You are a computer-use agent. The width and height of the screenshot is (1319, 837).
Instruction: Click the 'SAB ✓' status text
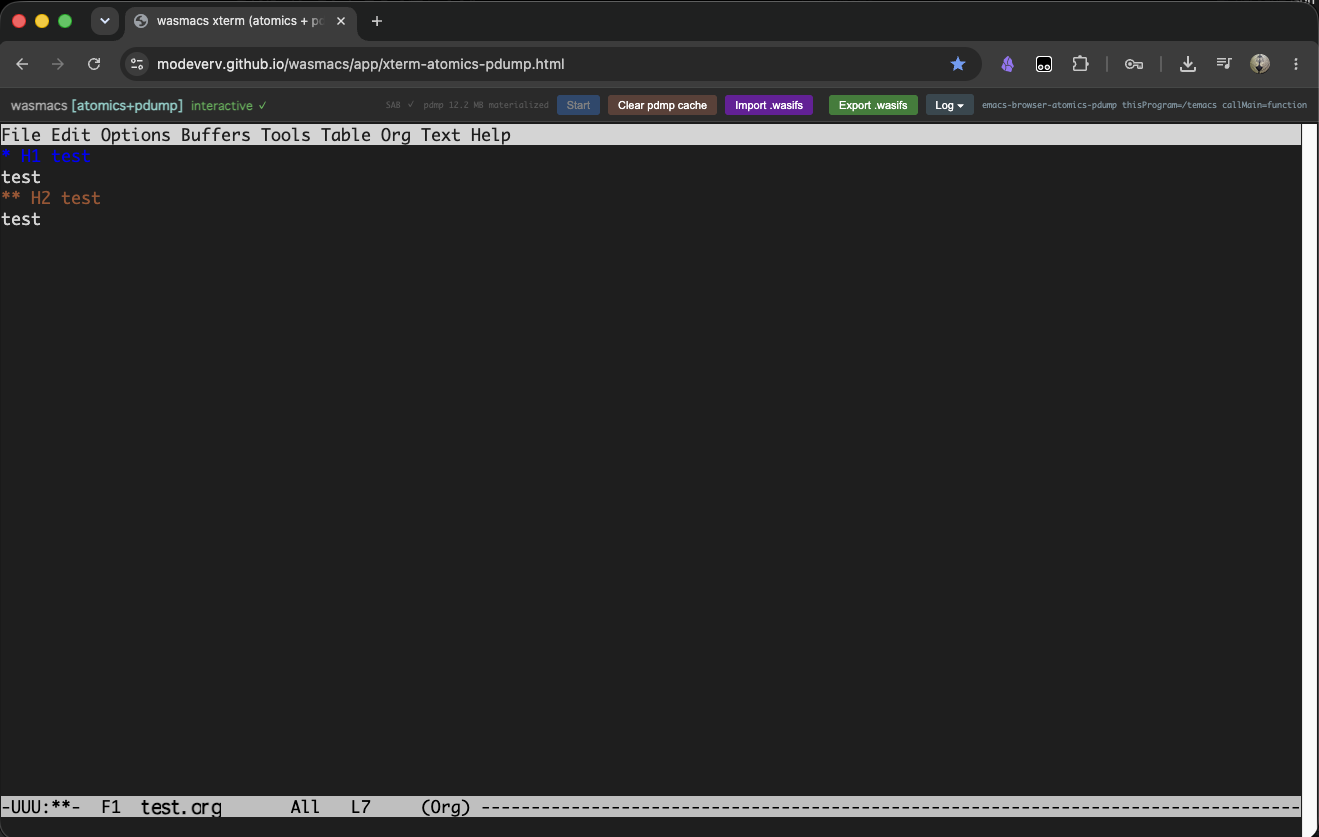400,105
